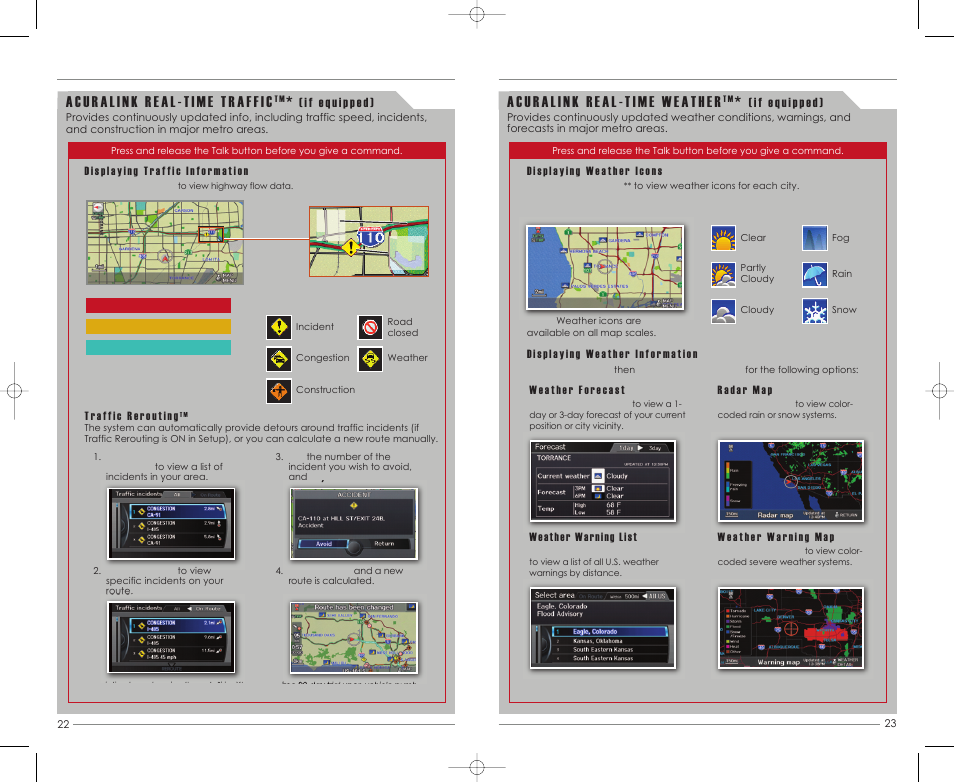
Task: Click the Eagle, Colorado Flood Advisory header text
Action: point(562,610)
